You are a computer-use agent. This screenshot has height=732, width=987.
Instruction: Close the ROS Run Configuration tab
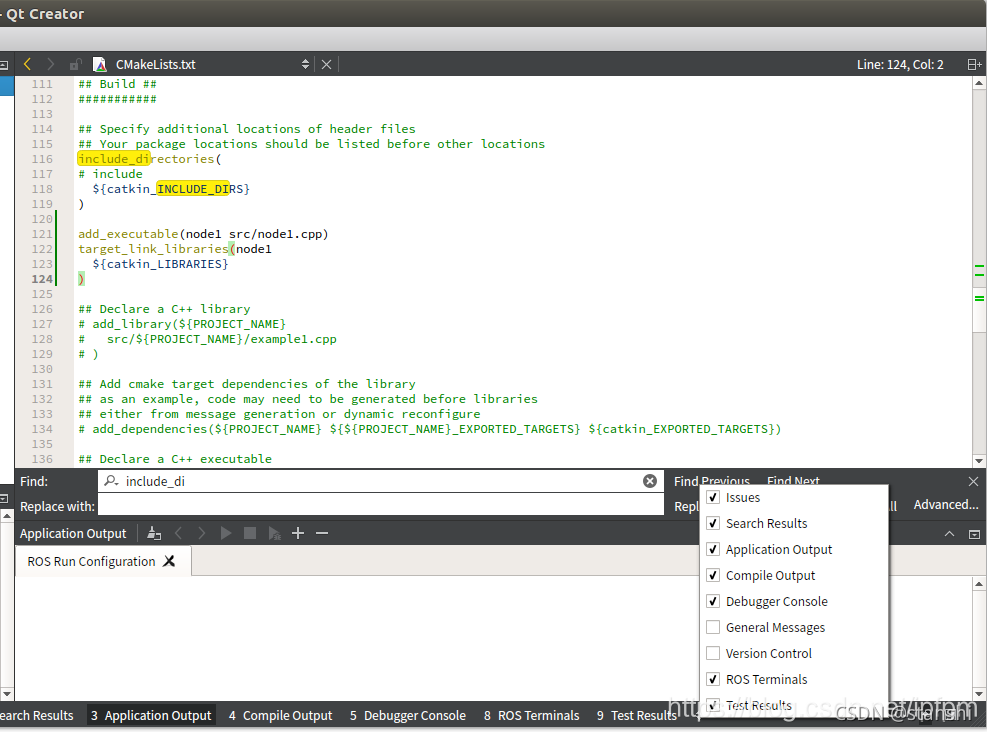pos(169,562)
